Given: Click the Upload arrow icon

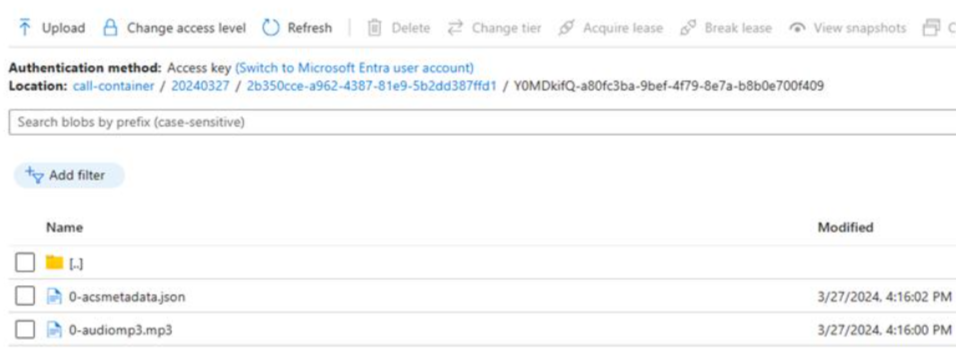Looking at the screenshot, I should pos(24,27).
